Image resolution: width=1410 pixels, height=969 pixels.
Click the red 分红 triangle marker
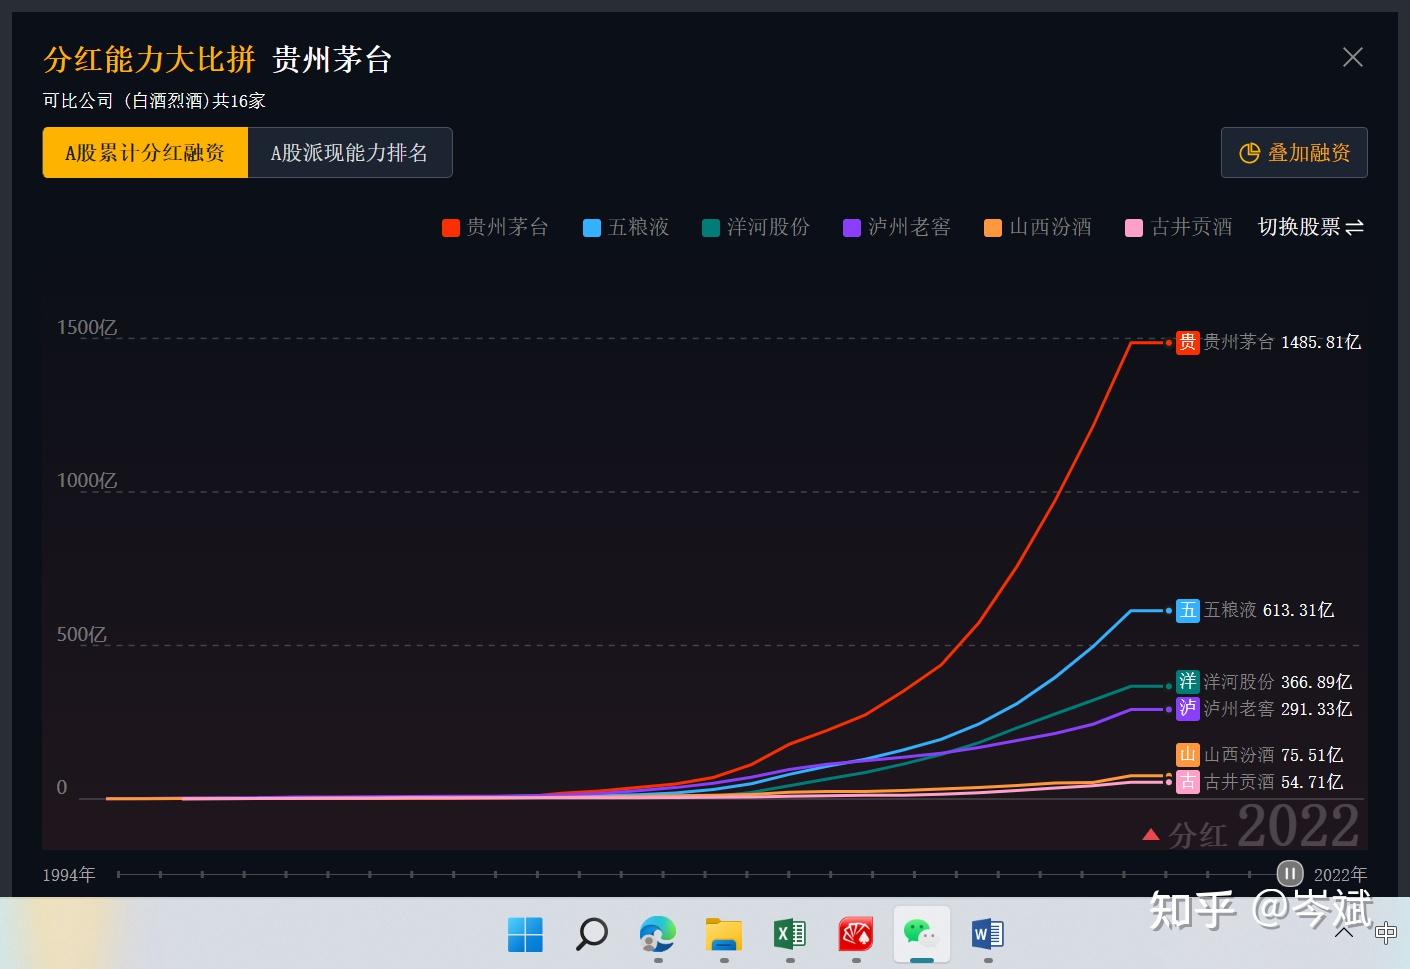click(x=1151, y=834)
